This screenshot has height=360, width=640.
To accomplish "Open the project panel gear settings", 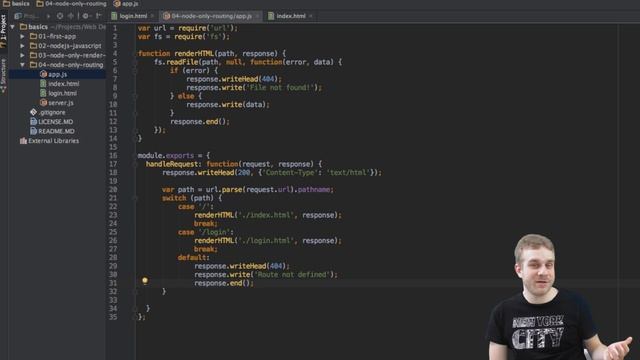I will coord(85,16).
